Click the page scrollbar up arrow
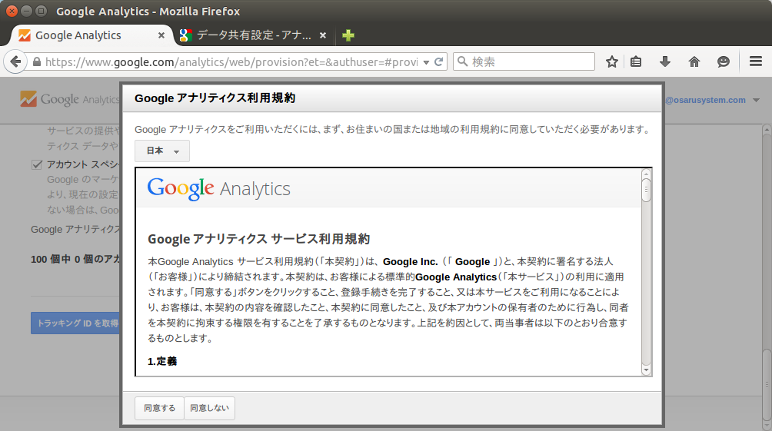 pyautogui.click(x=767, y=131)
